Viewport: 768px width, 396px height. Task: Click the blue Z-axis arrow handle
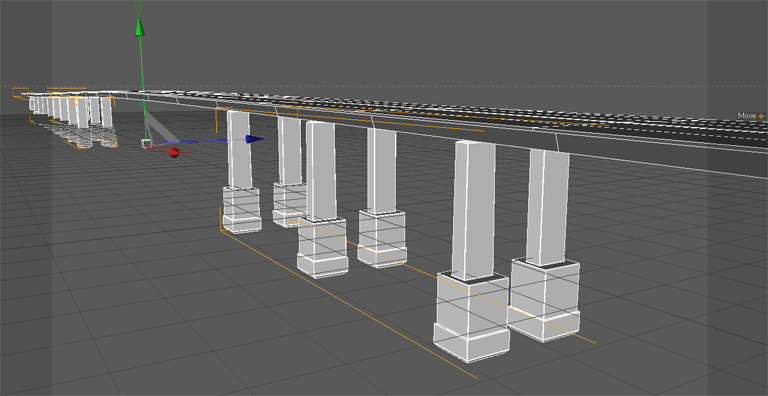pos(254,140)
